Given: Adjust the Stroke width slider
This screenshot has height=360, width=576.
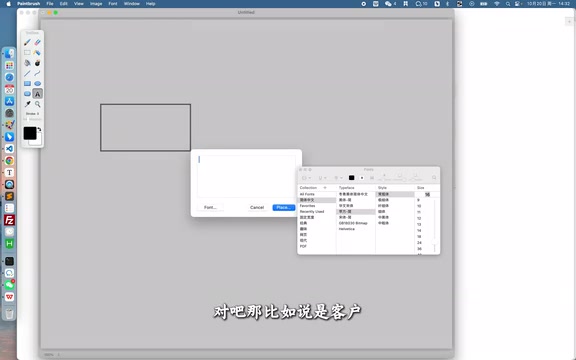Looking at the screenshot, I should pyautogui.click(x=33, y=119).
